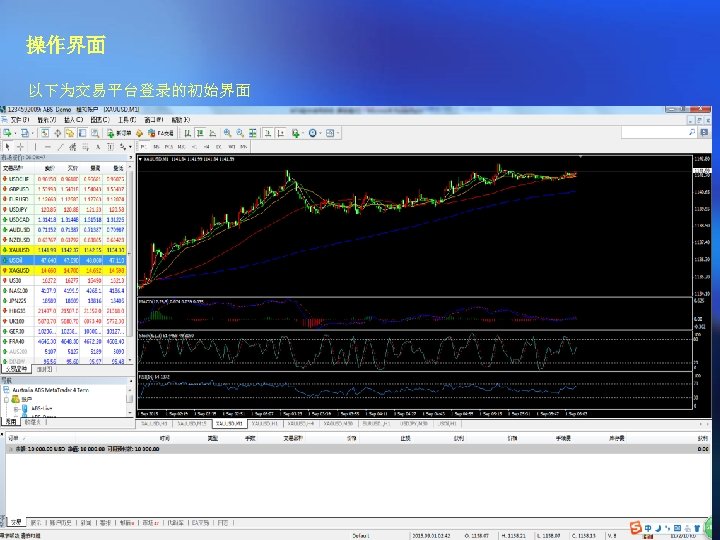Open MetaEditor from the toolbar icon

click(139, 133)
